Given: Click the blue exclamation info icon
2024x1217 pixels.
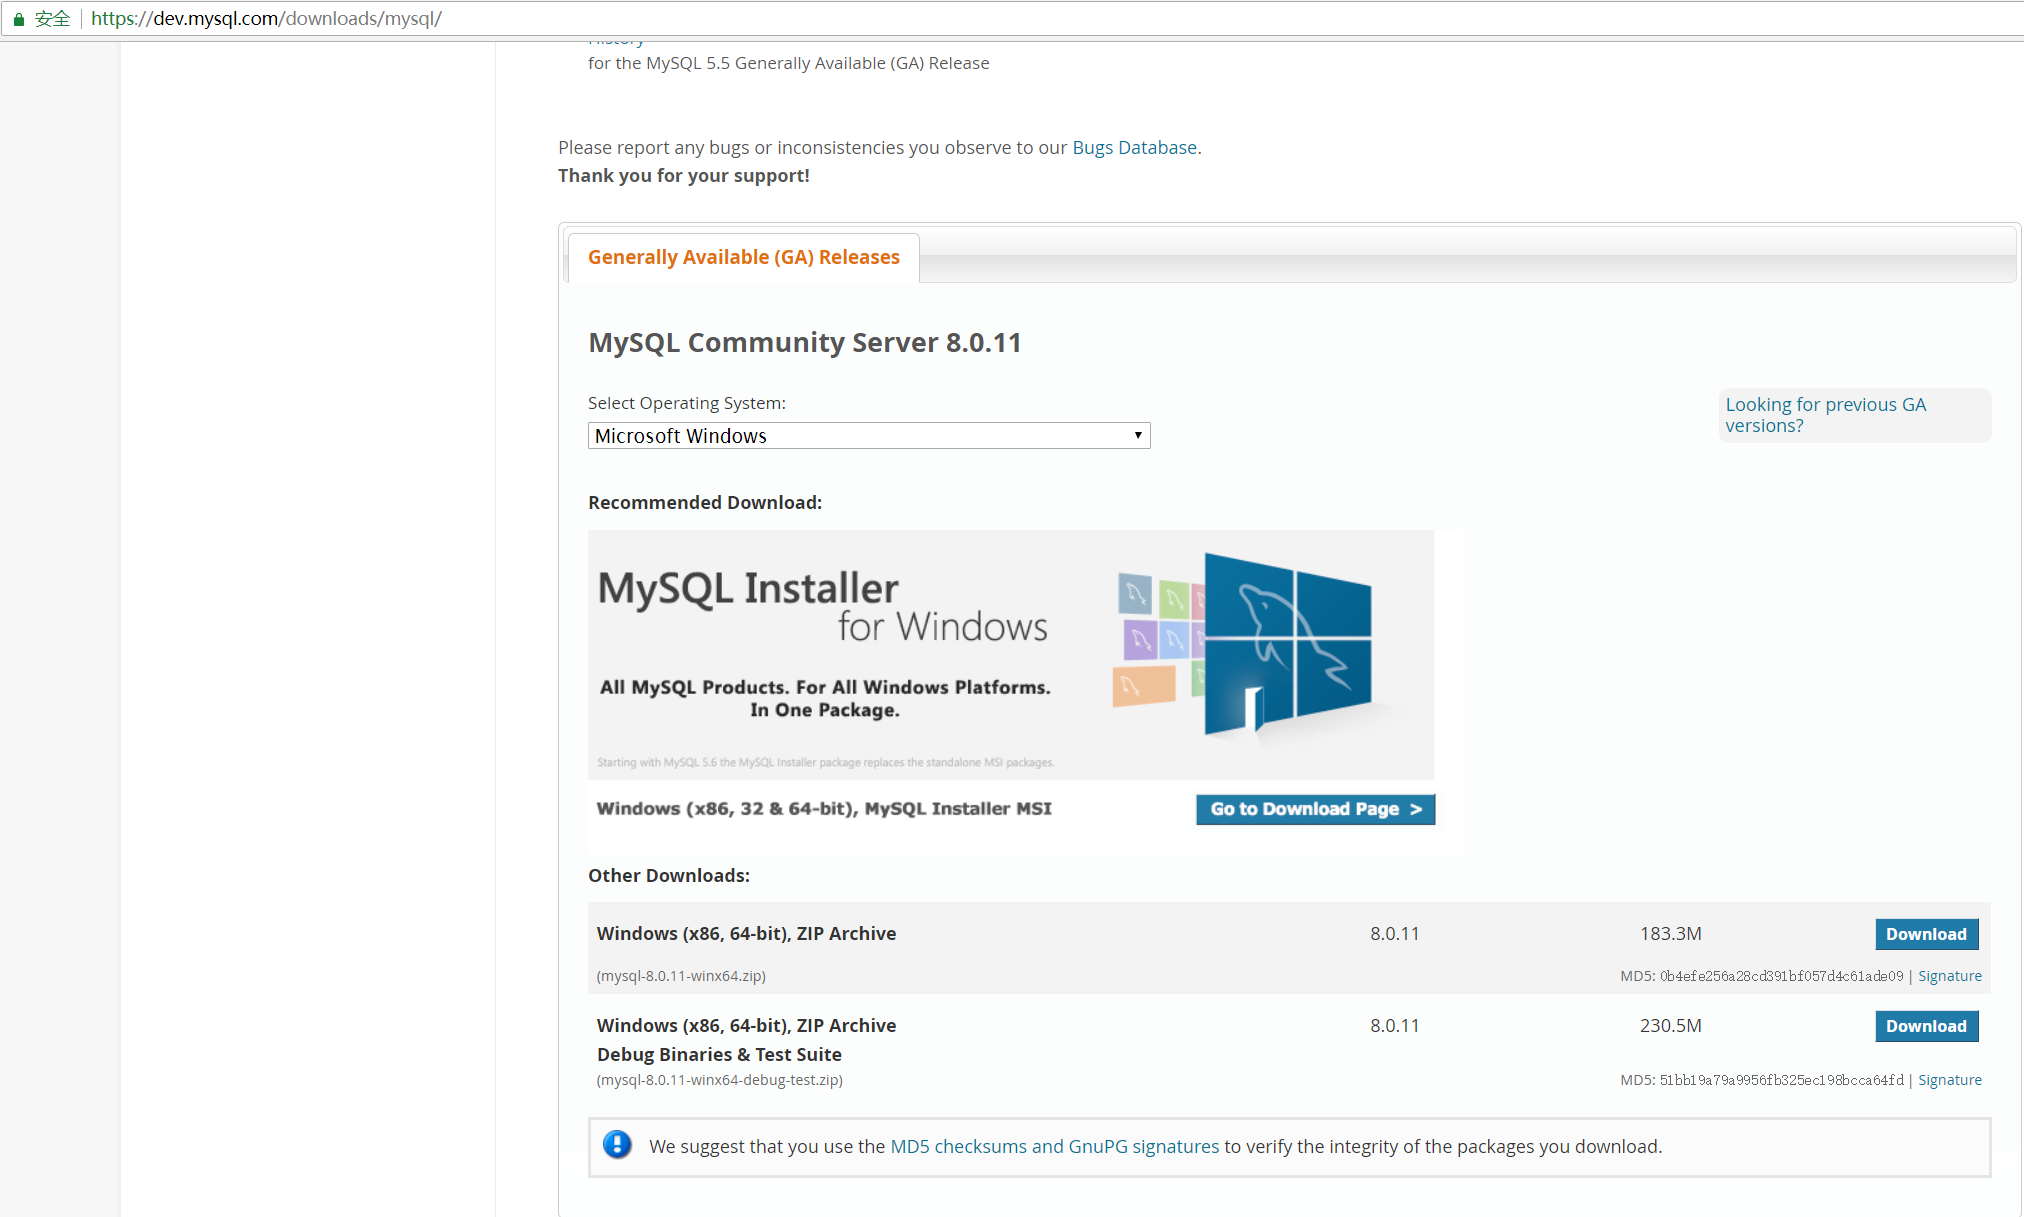Looking at the screenshot, I should pos(617,1145).
